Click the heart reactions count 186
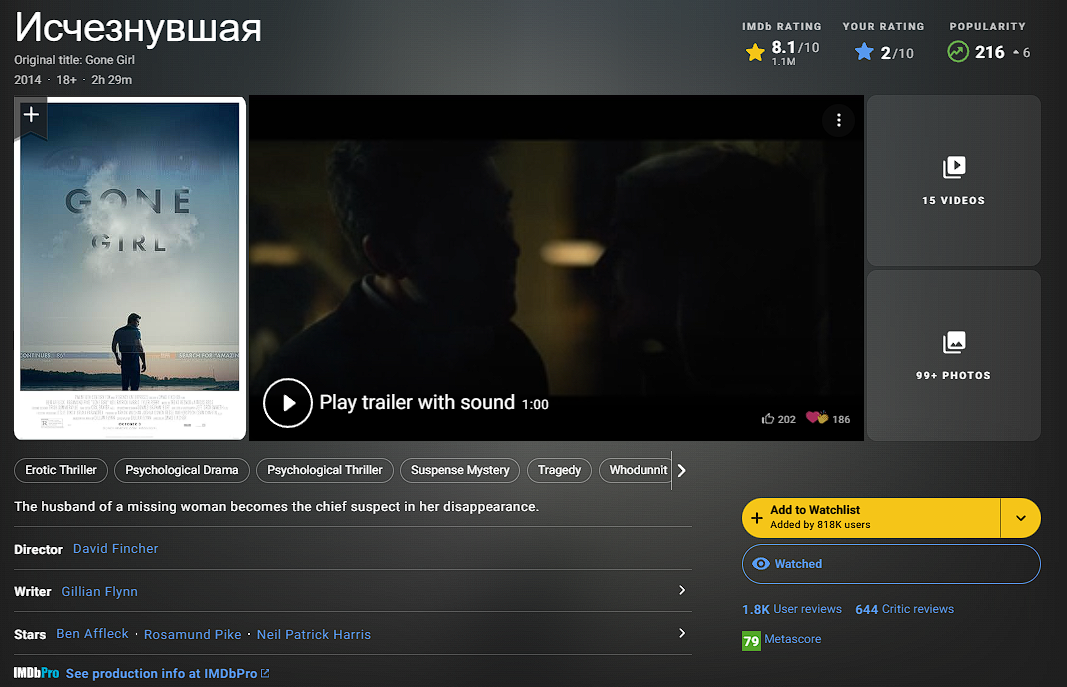This screenshot has width=1067, height=687. click(x=827, y=418)
